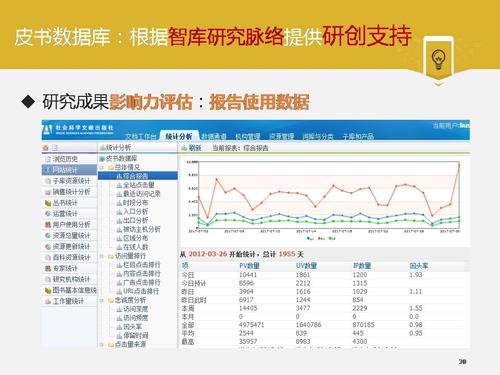
Task: Switch to the 统计分析 tab
Action: coord(179,136)
